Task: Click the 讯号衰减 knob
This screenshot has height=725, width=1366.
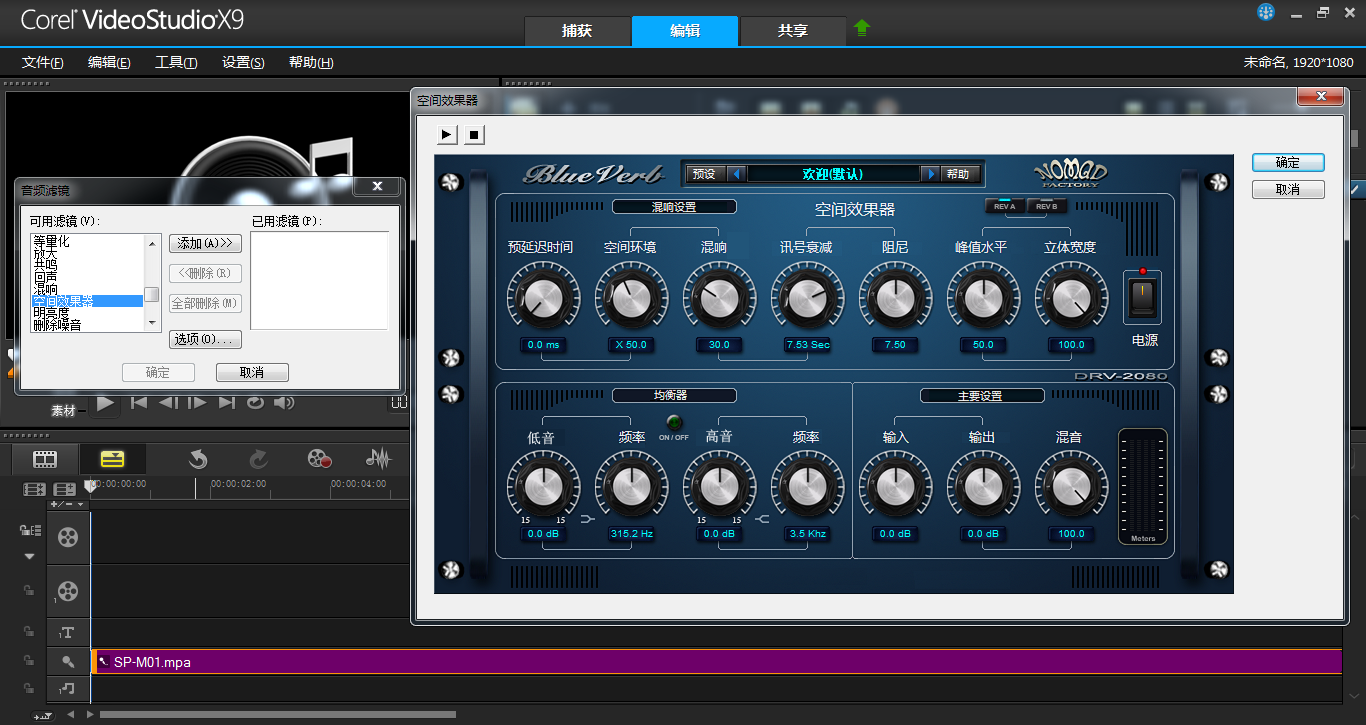Action: [806, 297]
